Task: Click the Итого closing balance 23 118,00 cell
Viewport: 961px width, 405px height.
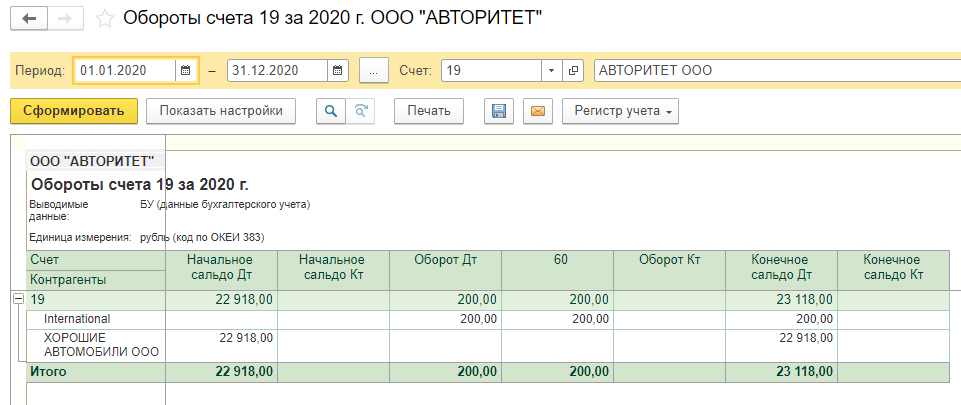Action: tap(780, 371)
